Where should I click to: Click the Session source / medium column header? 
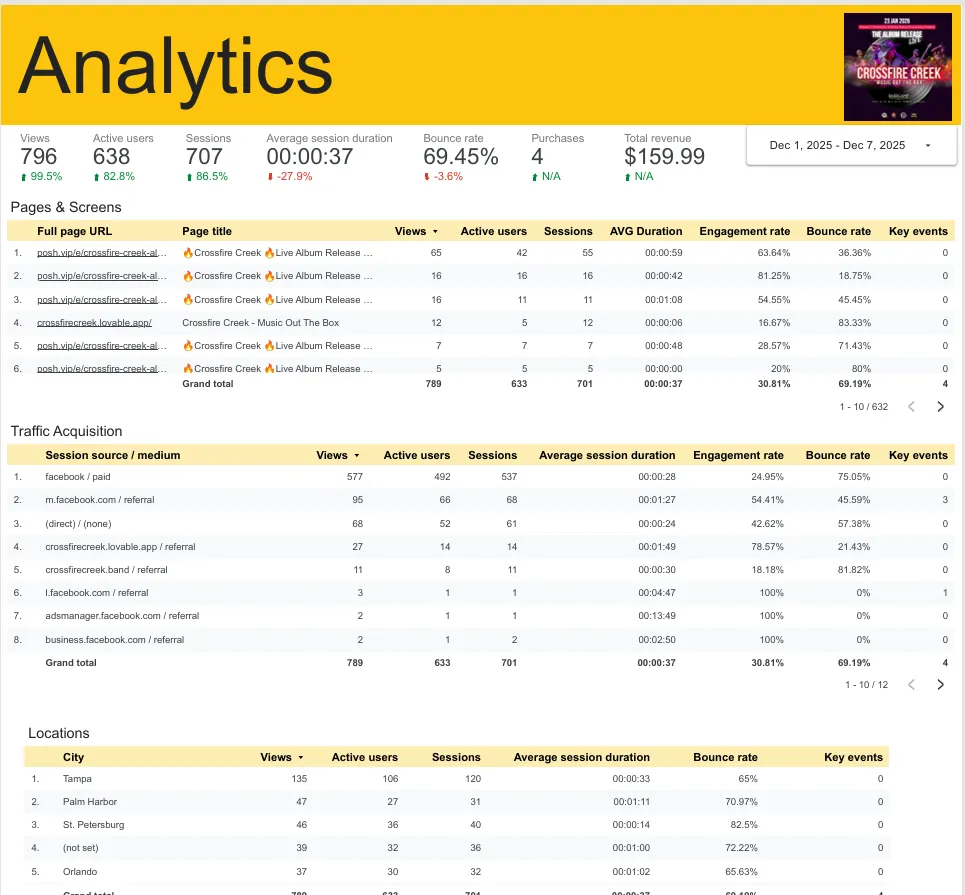click(x=113, y=456)
